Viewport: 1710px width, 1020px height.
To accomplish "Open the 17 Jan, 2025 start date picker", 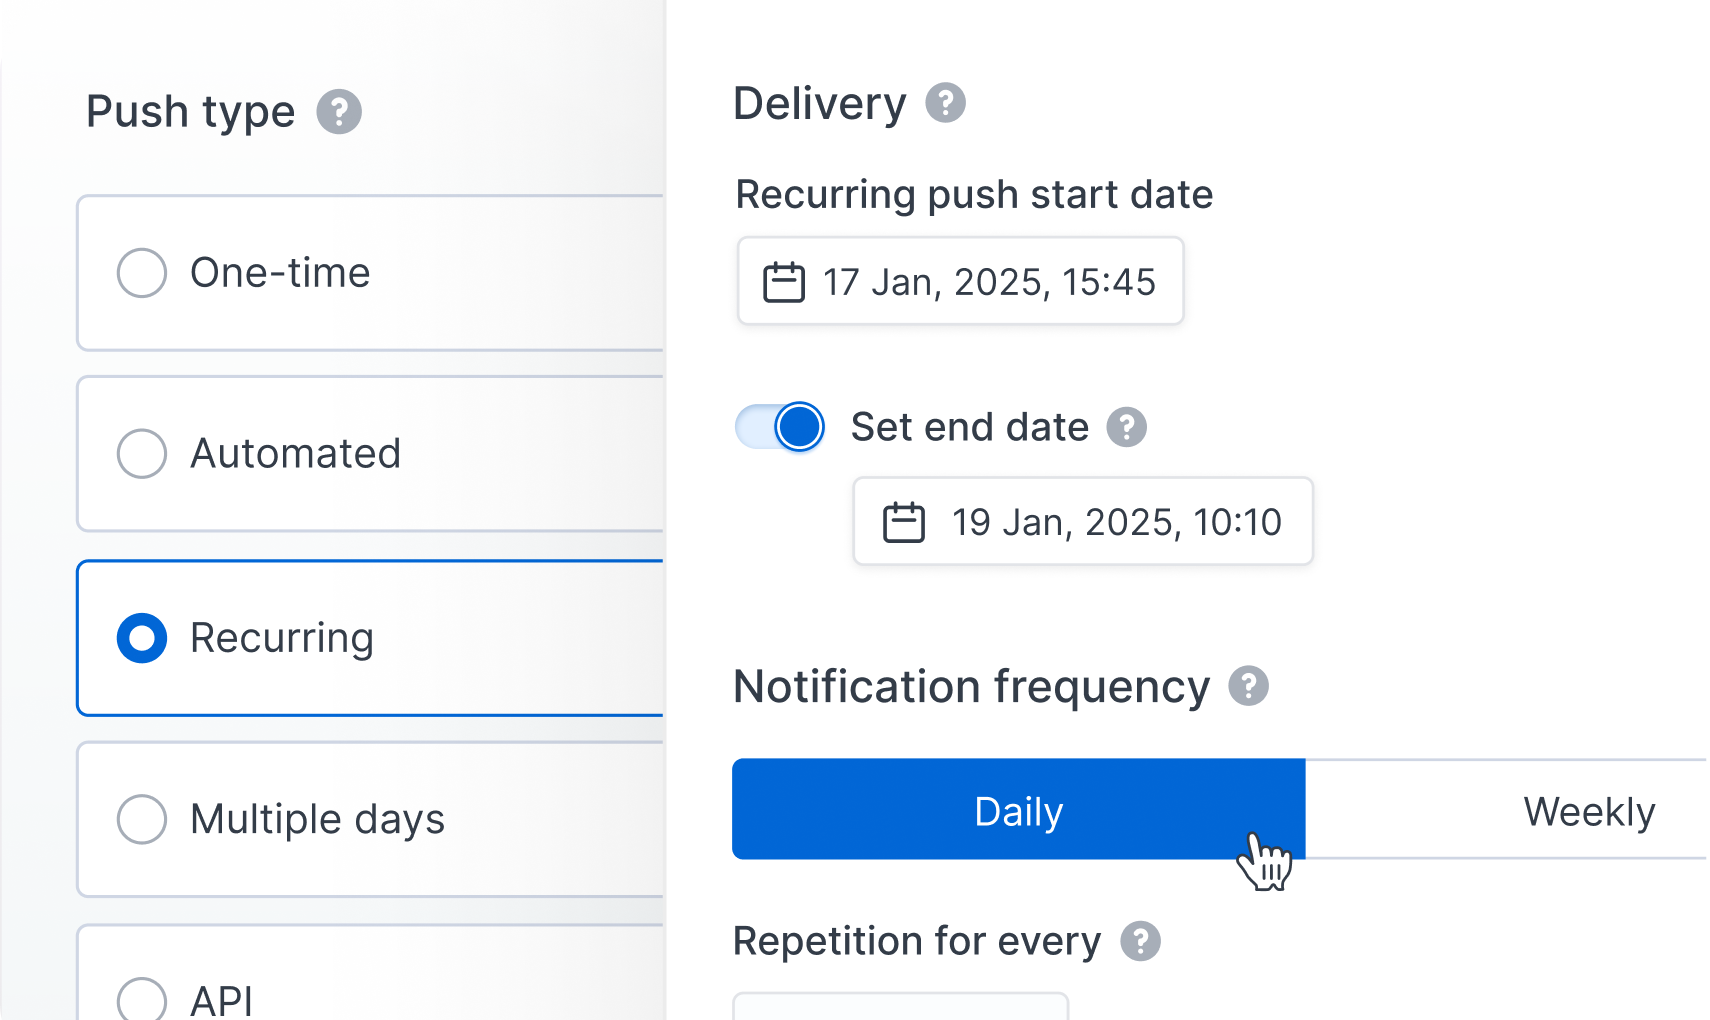I will 960,281.
